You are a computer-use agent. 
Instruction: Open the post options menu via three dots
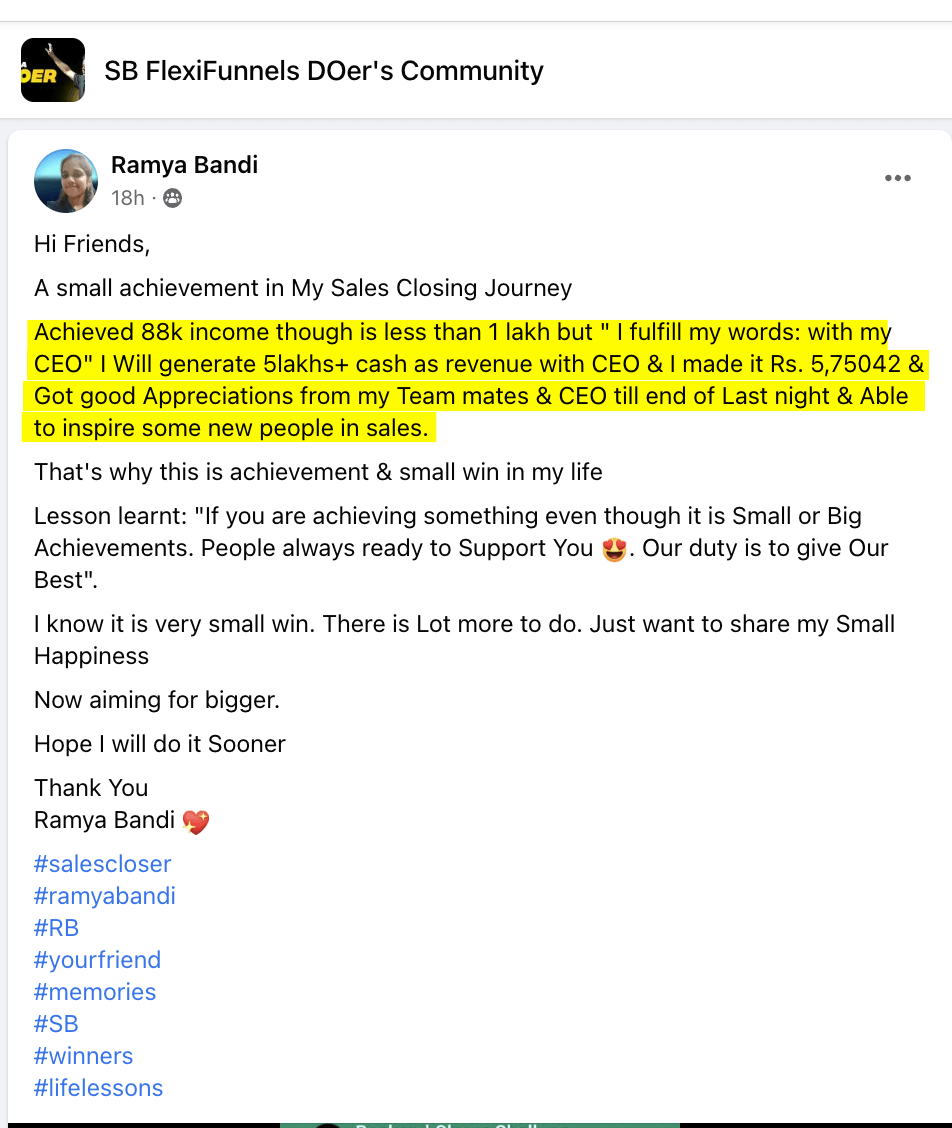[x=897, y=178]
